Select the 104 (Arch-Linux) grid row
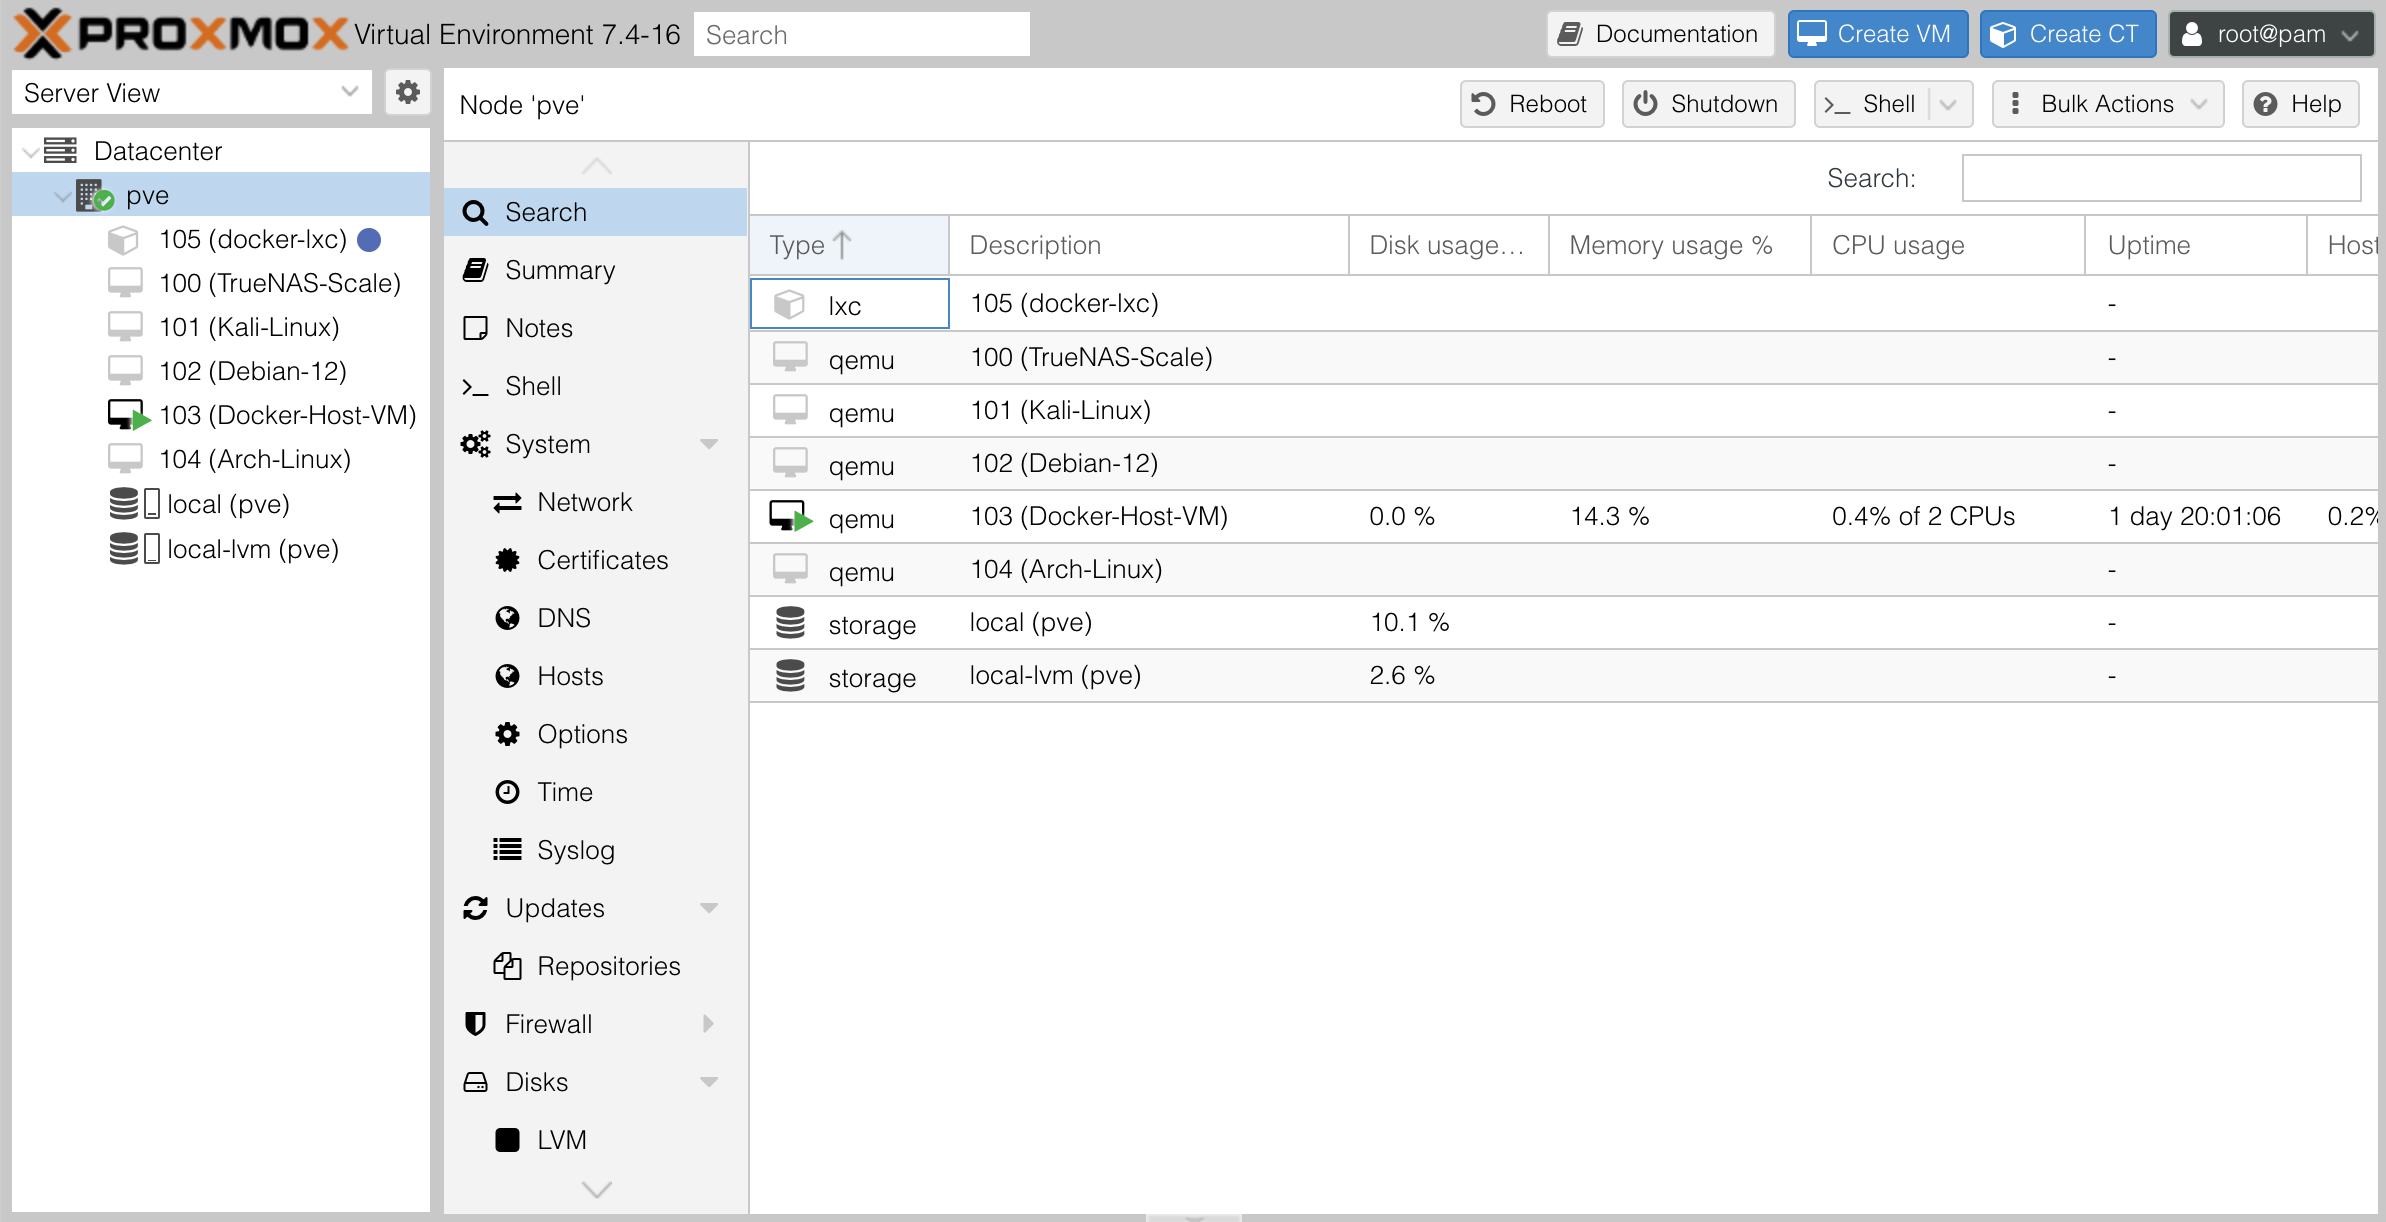2386x1222 pixels. [x=1563, y=570]
